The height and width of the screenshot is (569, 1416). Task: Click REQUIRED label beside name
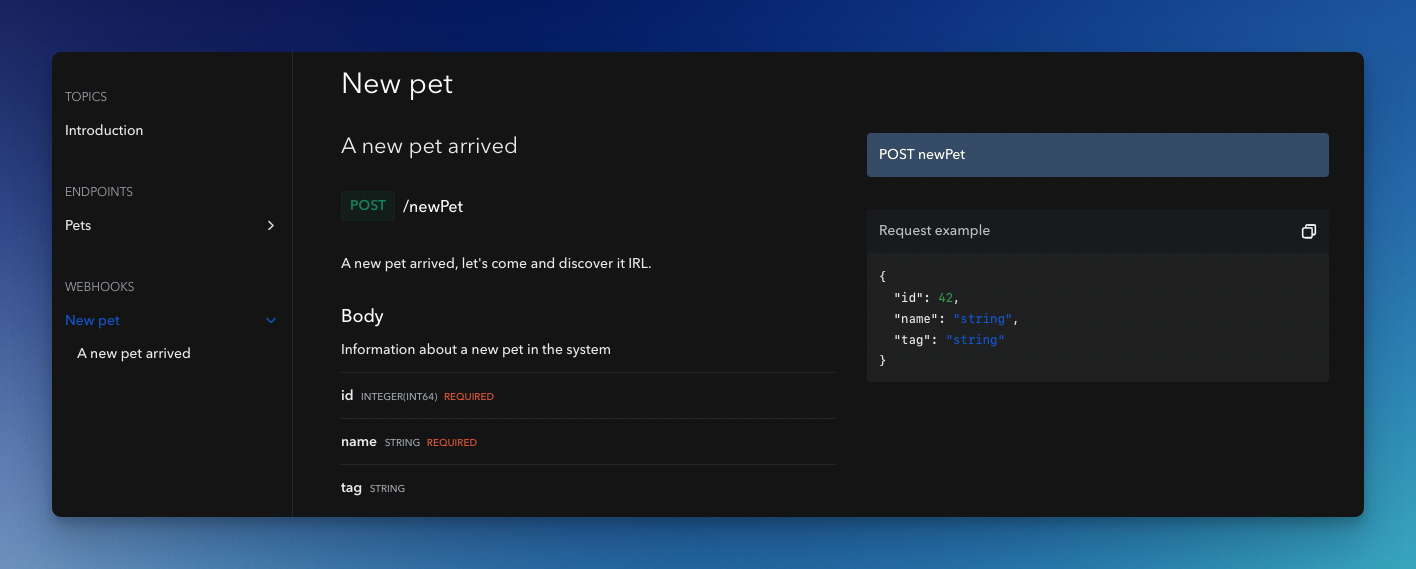(452, 443)
